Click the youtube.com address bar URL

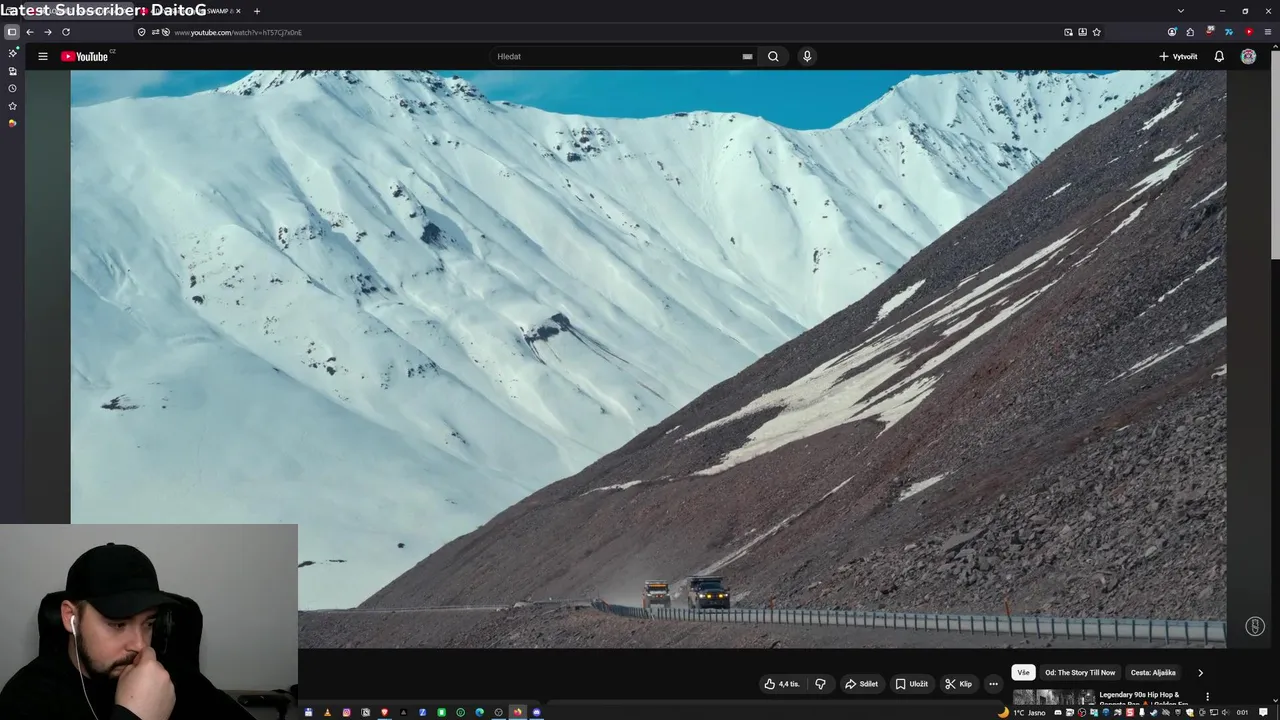click(x=238, y=32)
